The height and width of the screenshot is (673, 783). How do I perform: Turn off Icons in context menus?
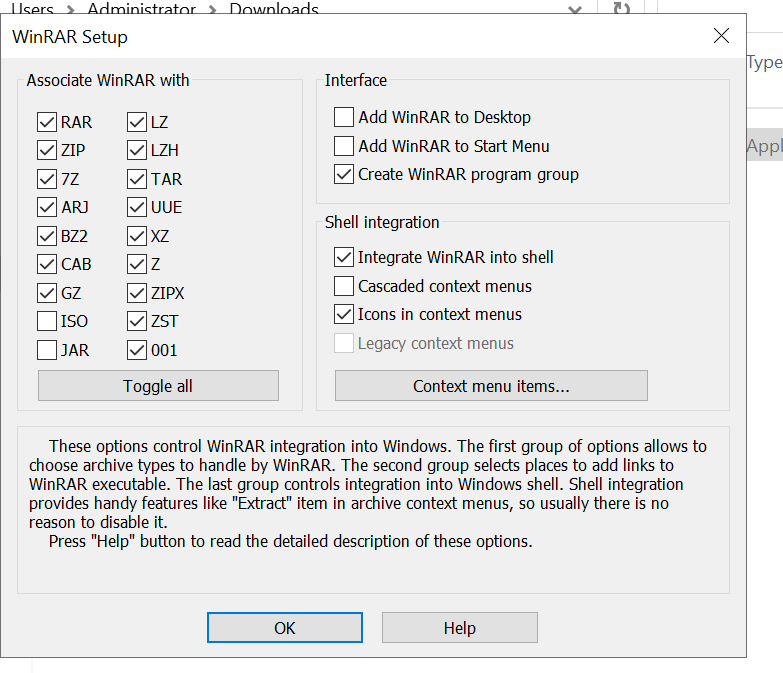point(344,314)
